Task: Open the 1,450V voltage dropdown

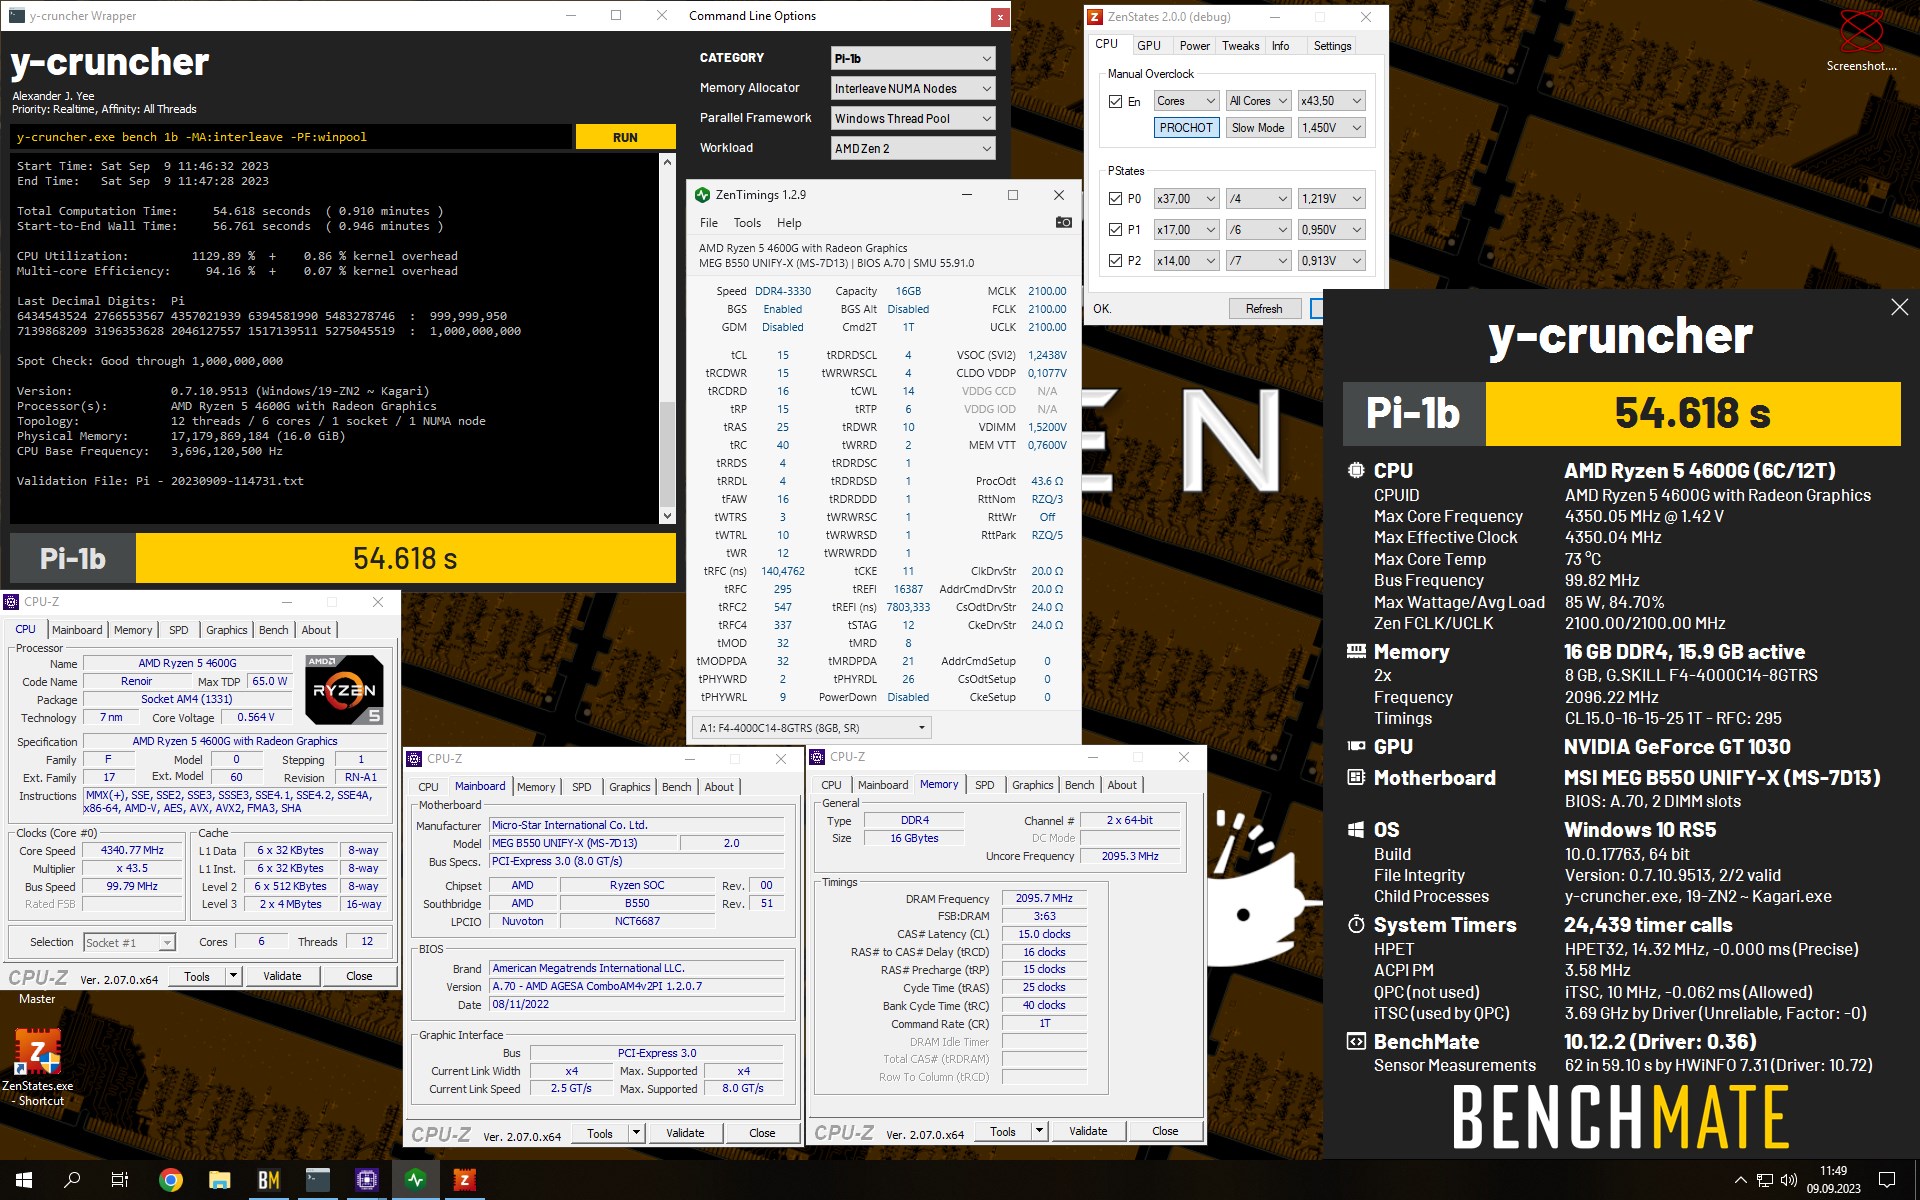Action: (1331, 128)
